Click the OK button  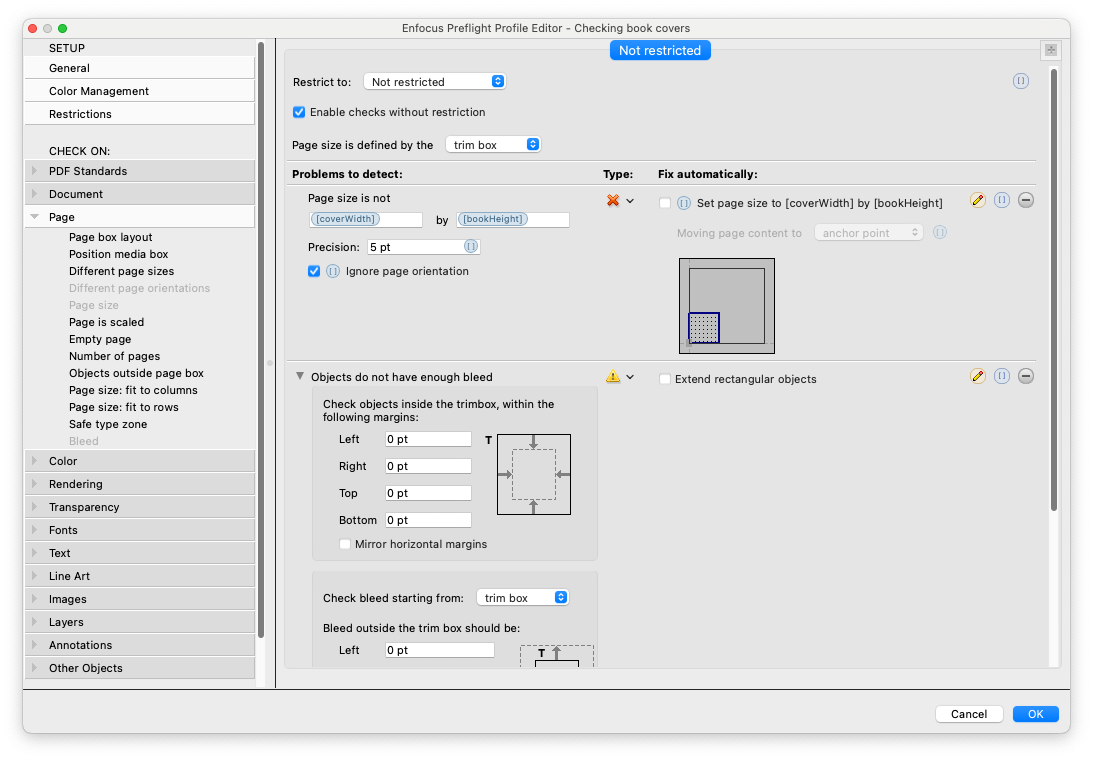click(1035, 714)
